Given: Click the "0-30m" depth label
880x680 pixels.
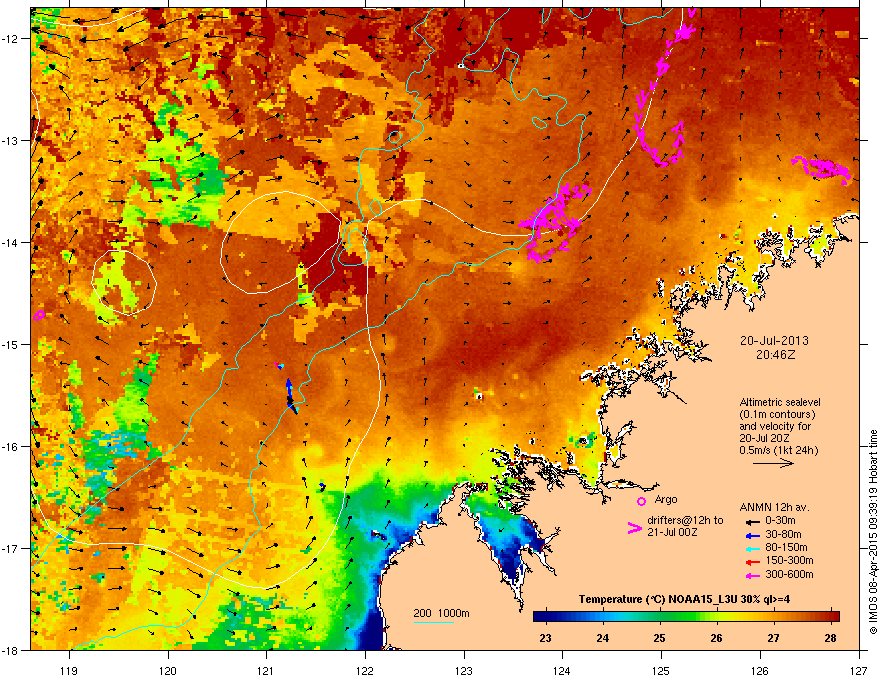Looking at the screenshot, I should tap(780, 521).
